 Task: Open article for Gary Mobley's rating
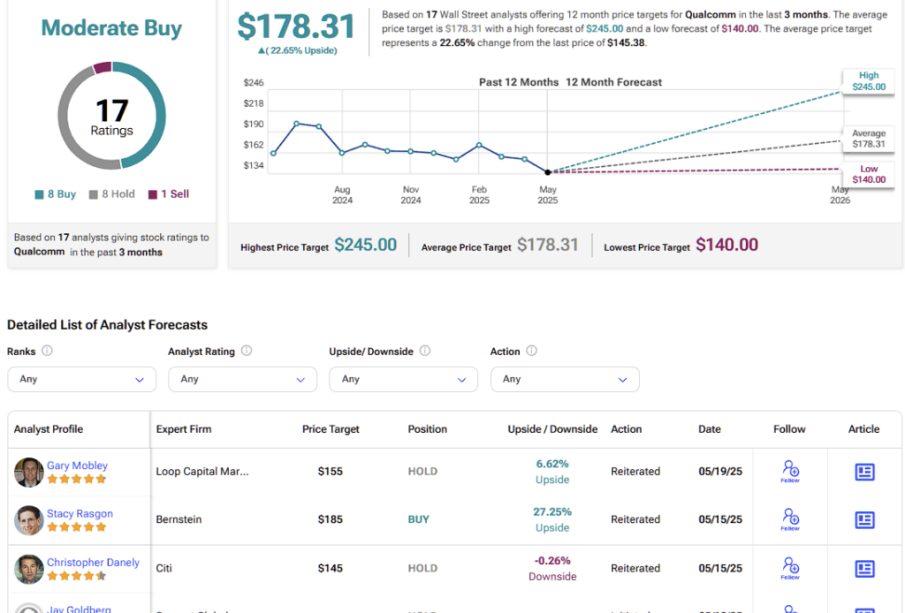[864, 472]
